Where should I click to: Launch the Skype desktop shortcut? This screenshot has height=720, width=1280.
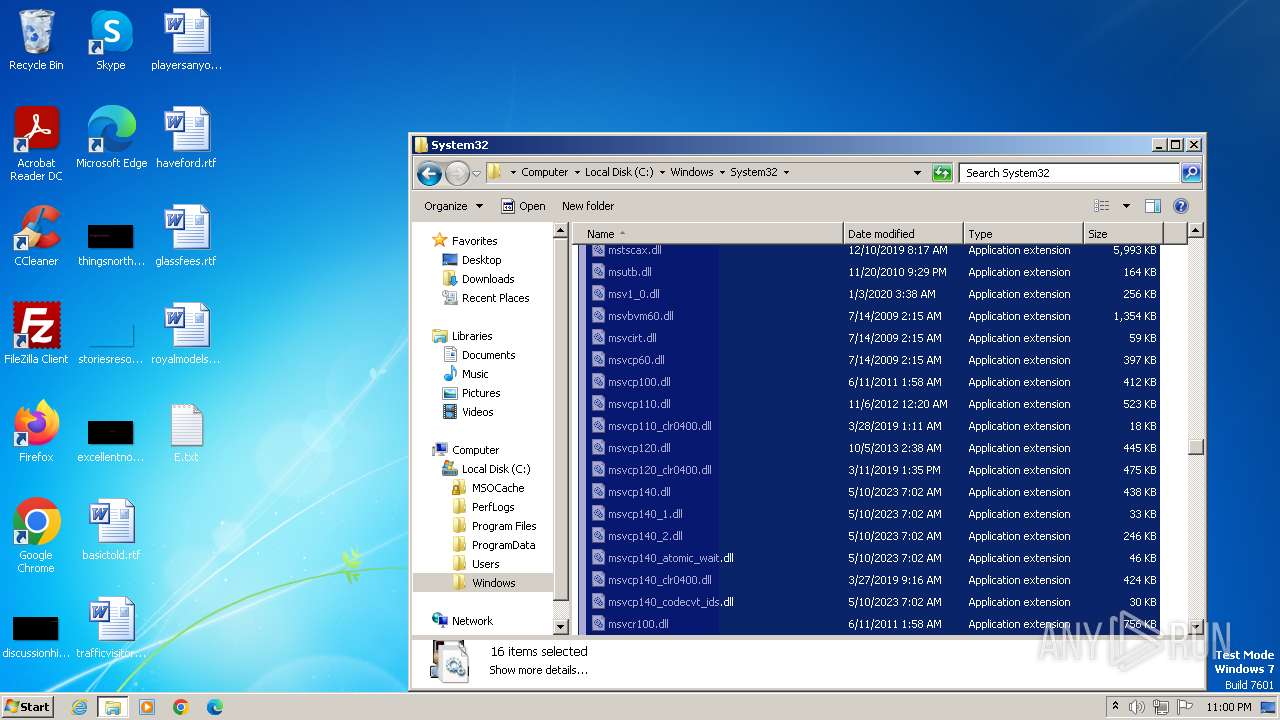110,40
